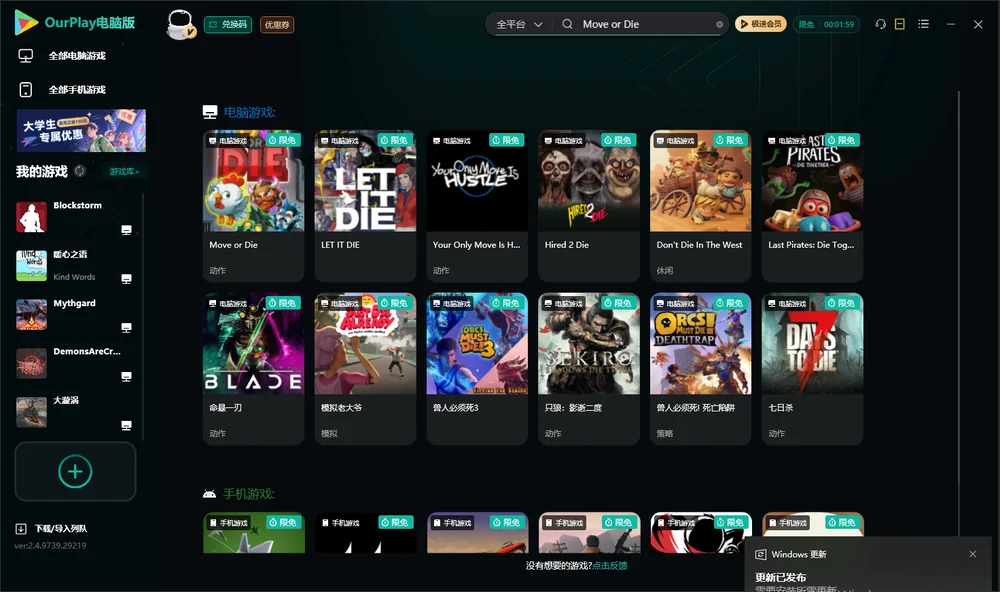Open the 七日杀 game card

(812, 369)
